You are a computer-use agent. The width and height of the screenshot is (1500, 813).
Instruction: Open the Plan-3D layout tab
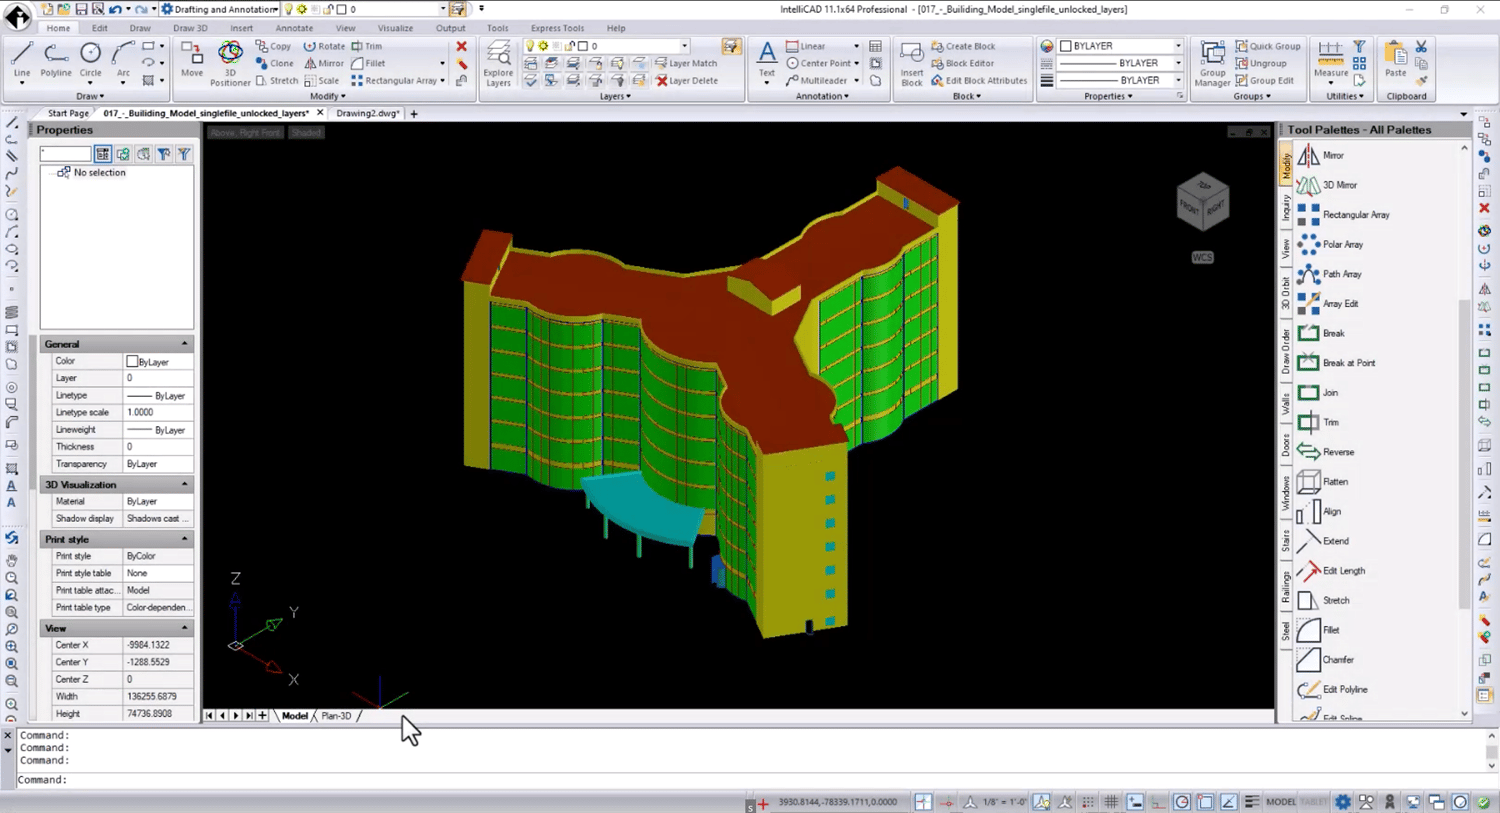click(x=336, y=716)
